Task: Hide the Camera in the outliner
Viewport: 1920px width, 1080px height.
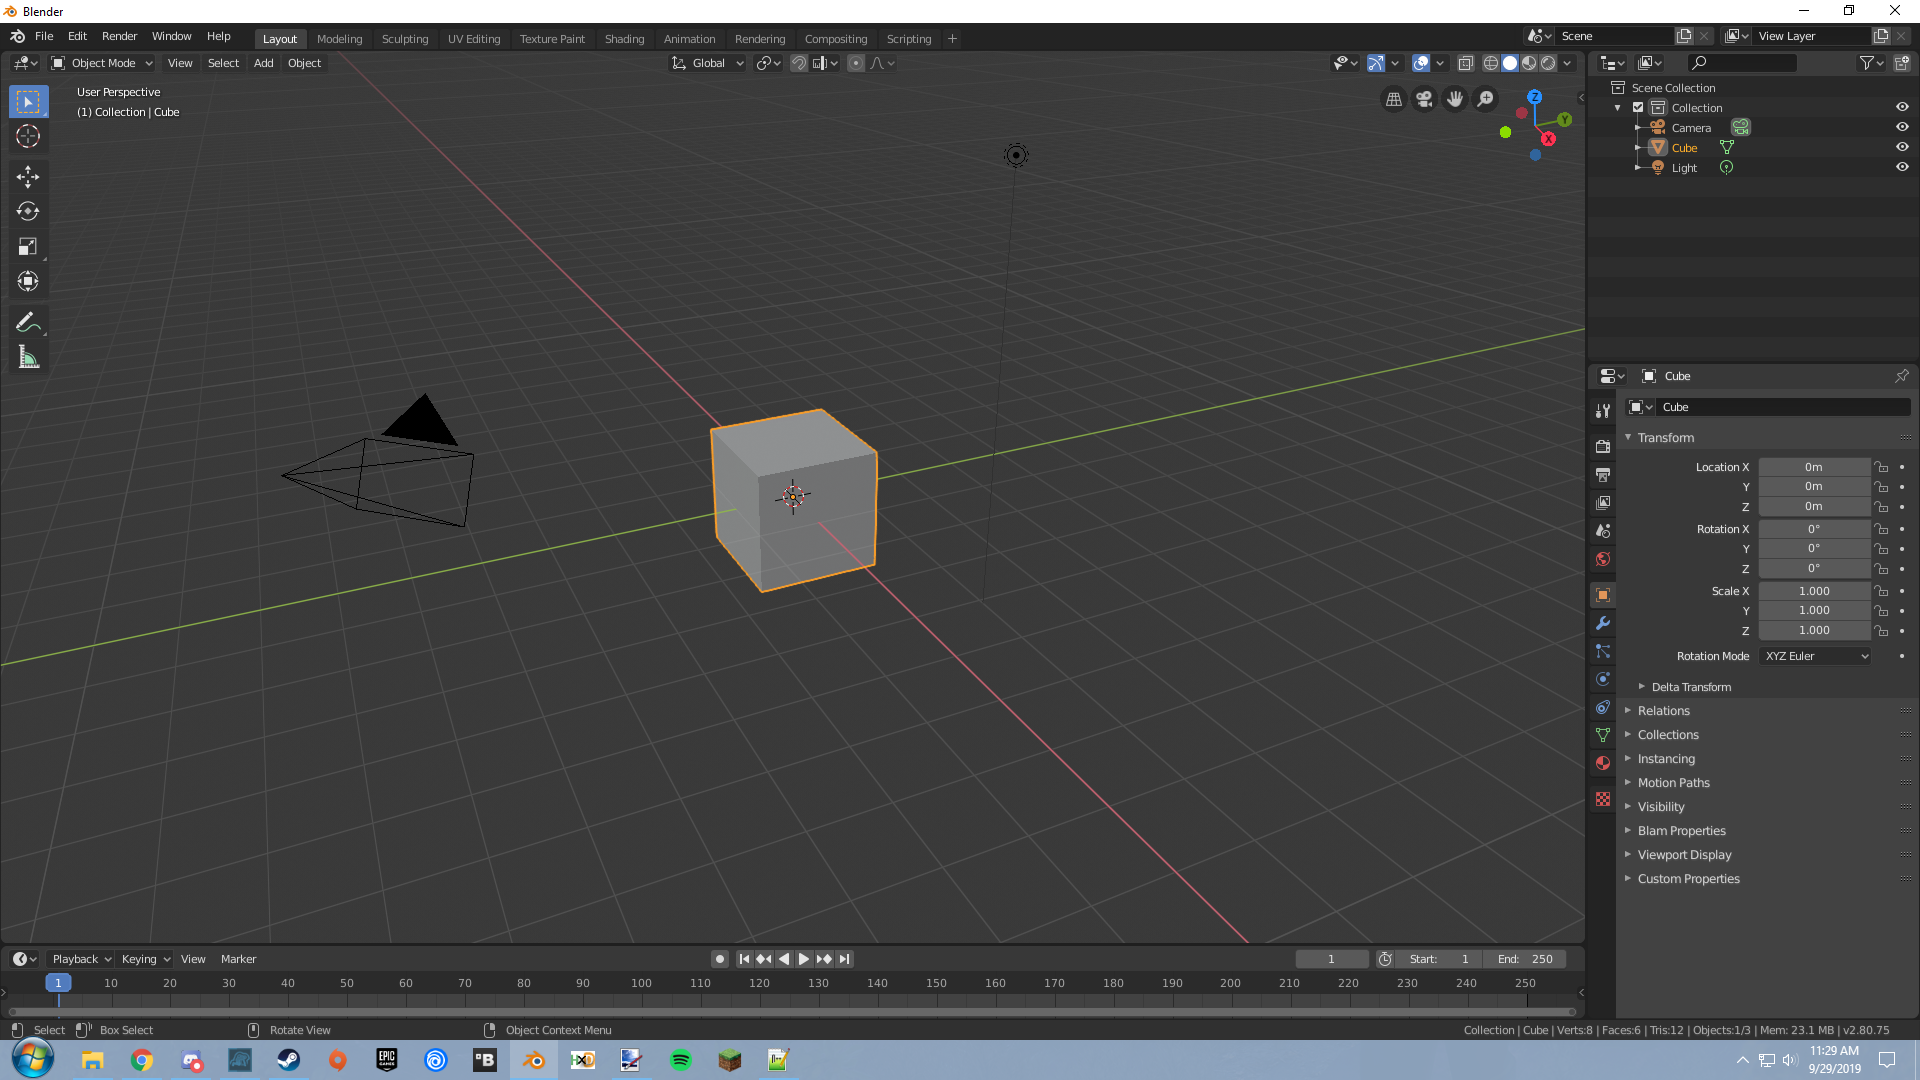Action: 1902,127
